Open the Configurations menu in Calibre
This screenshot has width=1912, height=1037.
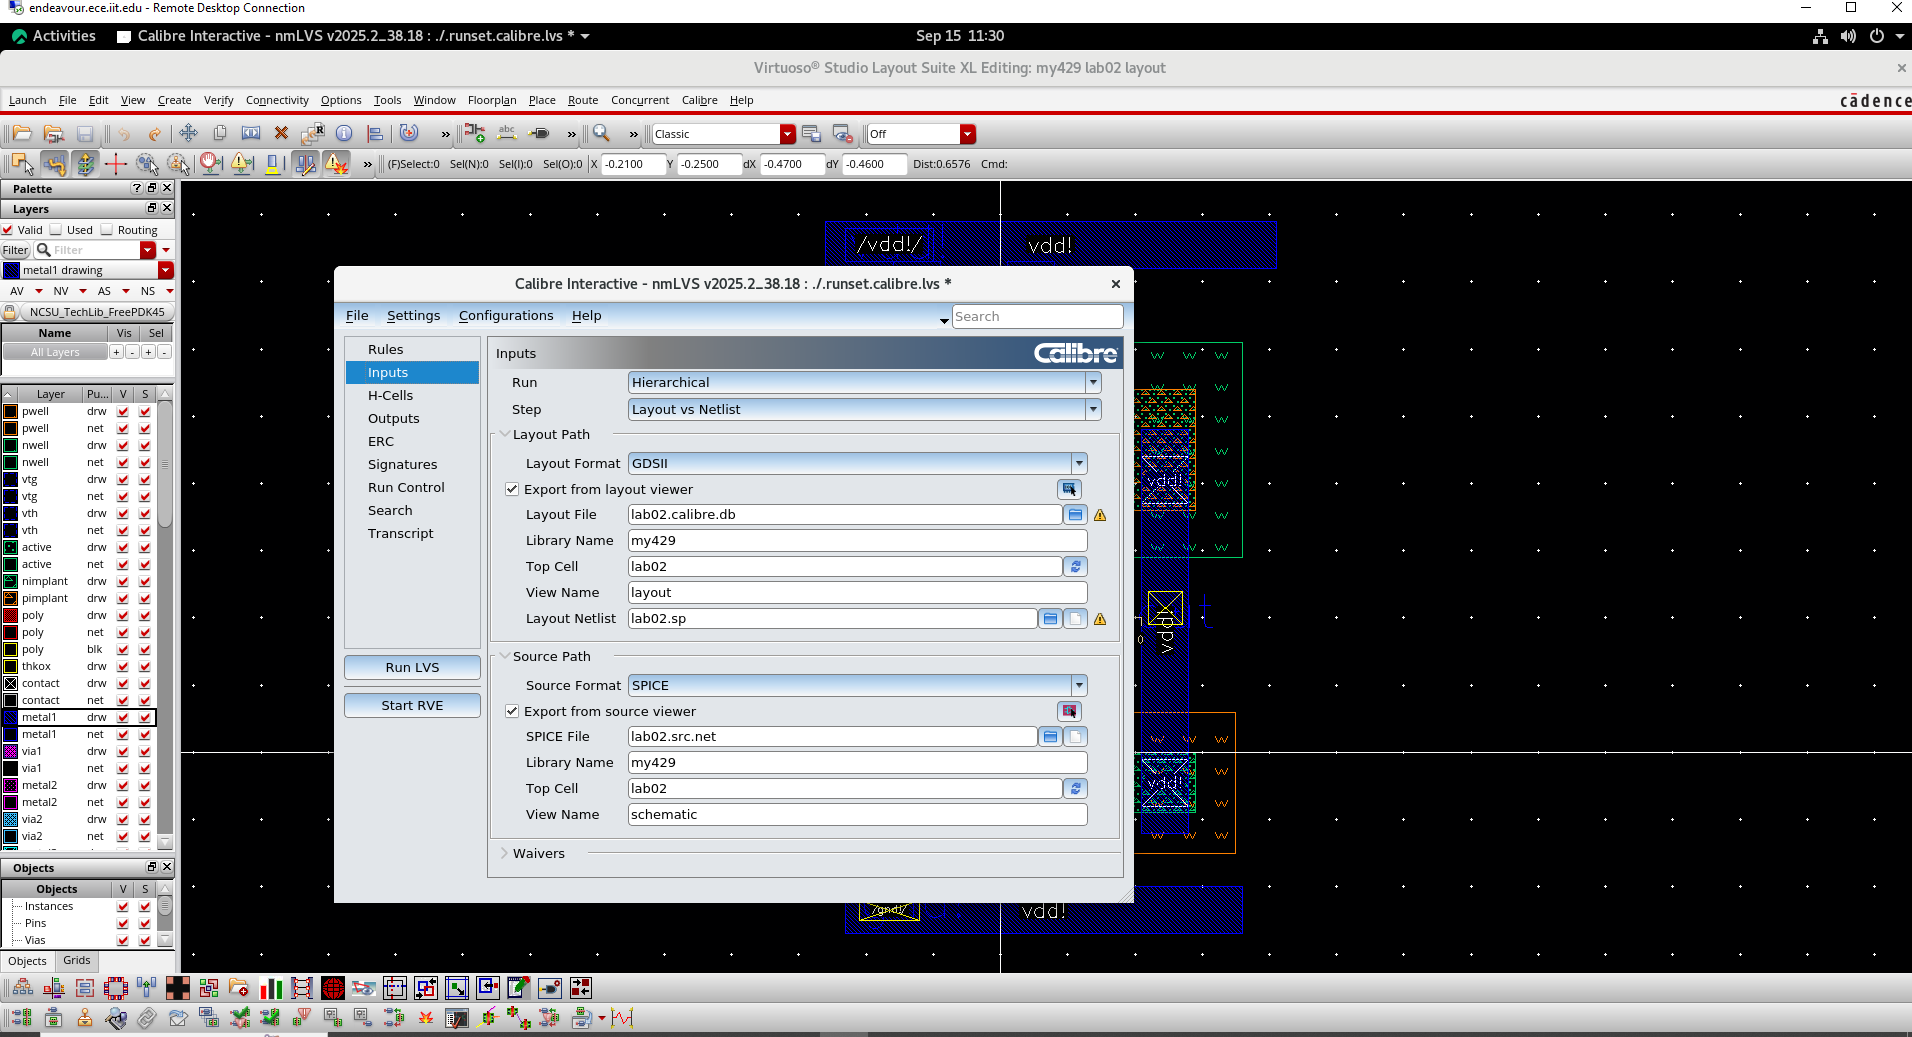506,316
